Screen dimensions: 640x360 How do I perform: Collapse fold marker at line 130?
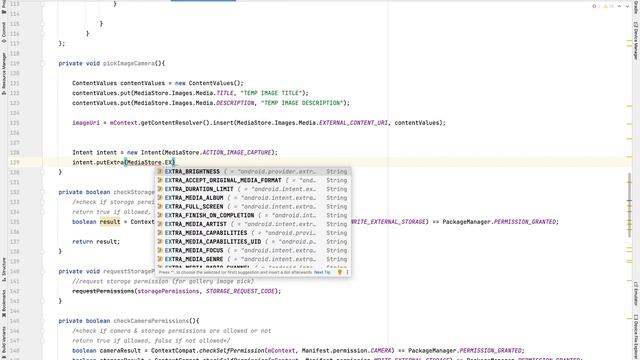[x=42, y=172]
